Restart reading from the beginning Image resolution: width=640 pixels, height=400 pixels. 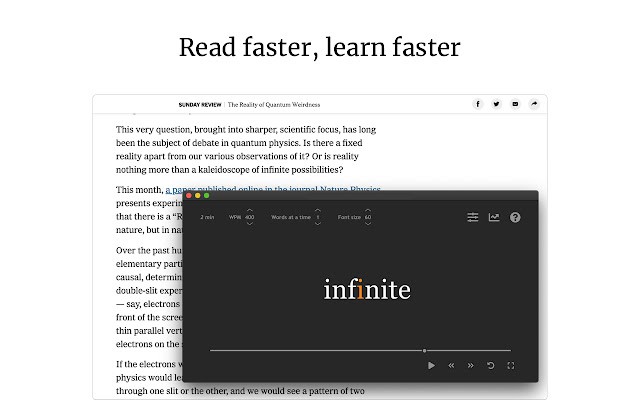(x=491, y=366)
